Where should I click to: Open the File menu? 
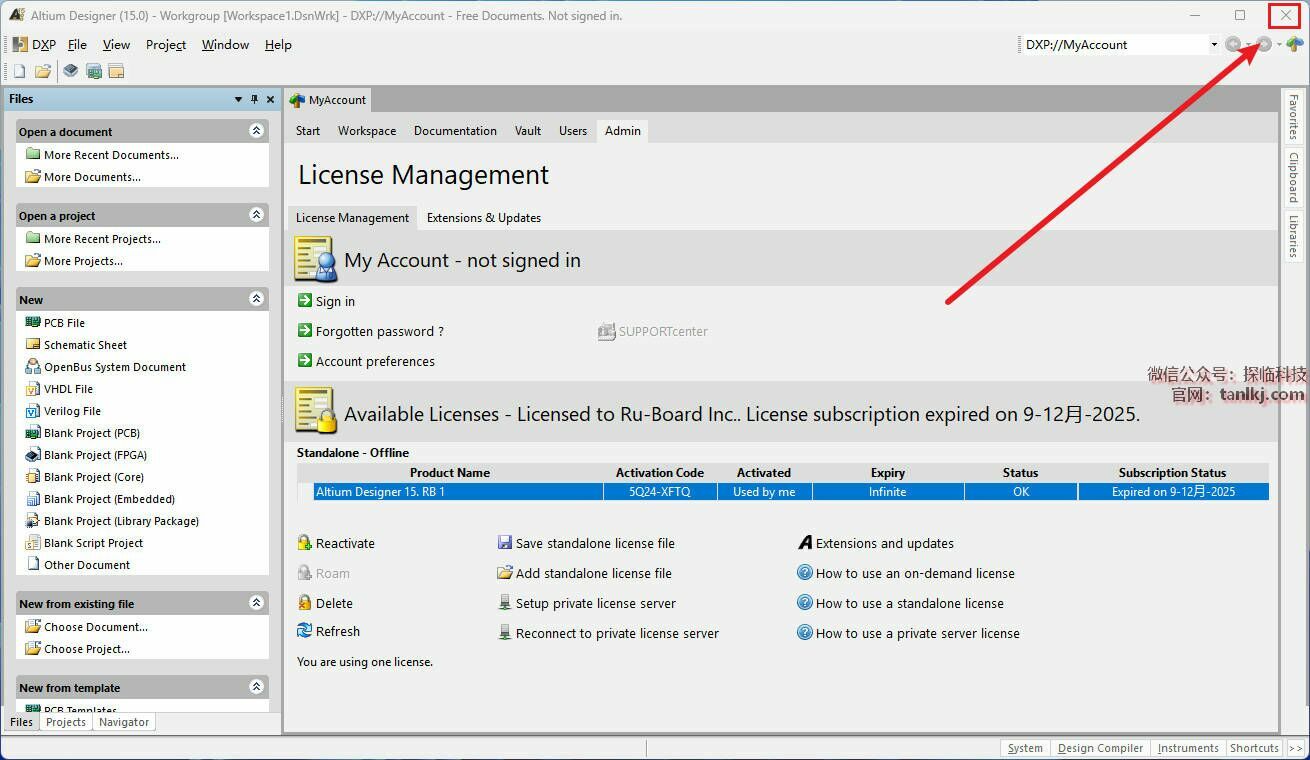pyautogui.click(x=77, y=44)
